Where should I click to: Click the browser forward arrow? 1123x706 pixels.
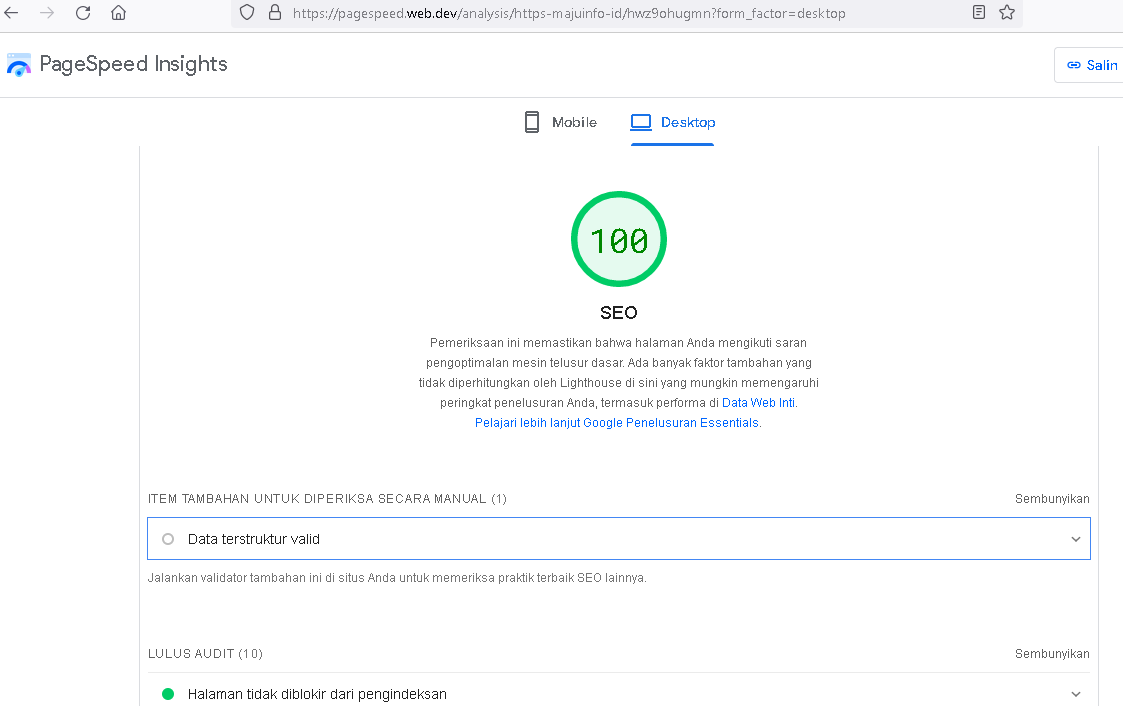pyautogui.click(x=46, y=13)
